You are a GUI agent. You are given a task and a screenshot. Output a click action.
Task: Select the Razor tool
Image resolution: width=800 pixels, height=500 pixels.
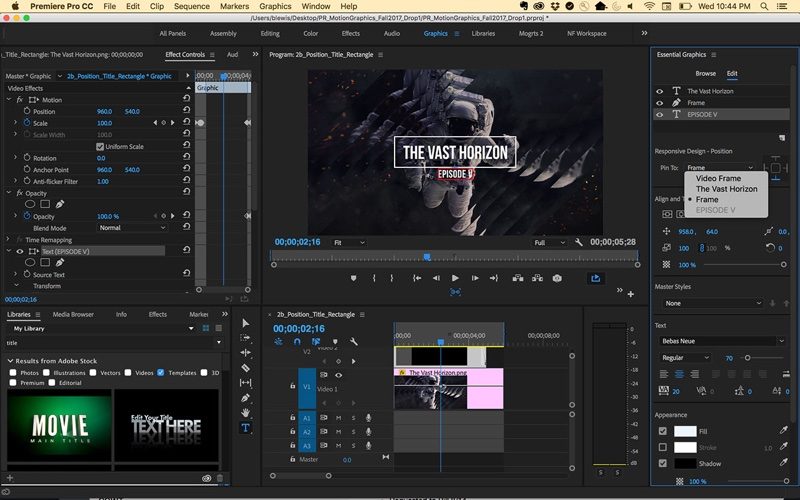pos(245,368)
